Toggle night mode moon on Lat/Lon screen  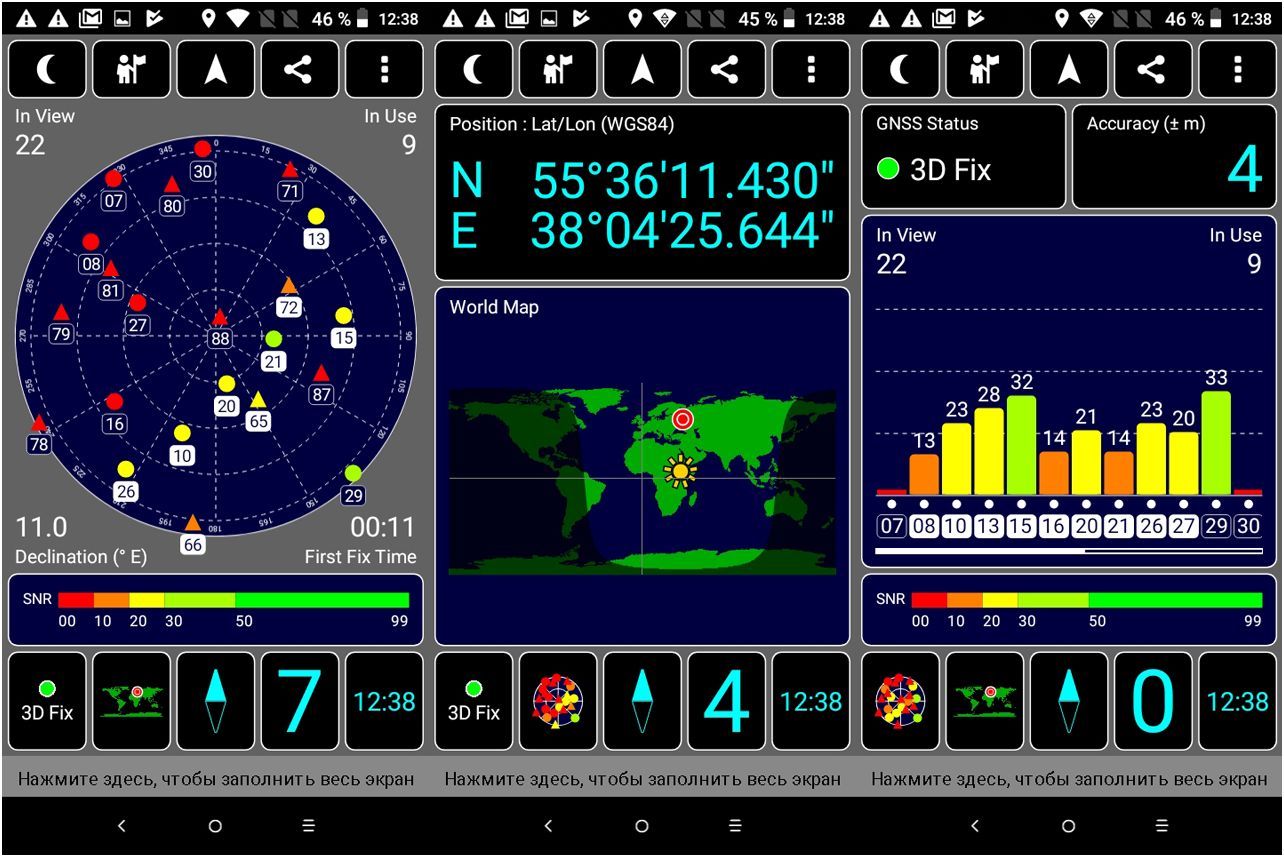coord(474,70)
